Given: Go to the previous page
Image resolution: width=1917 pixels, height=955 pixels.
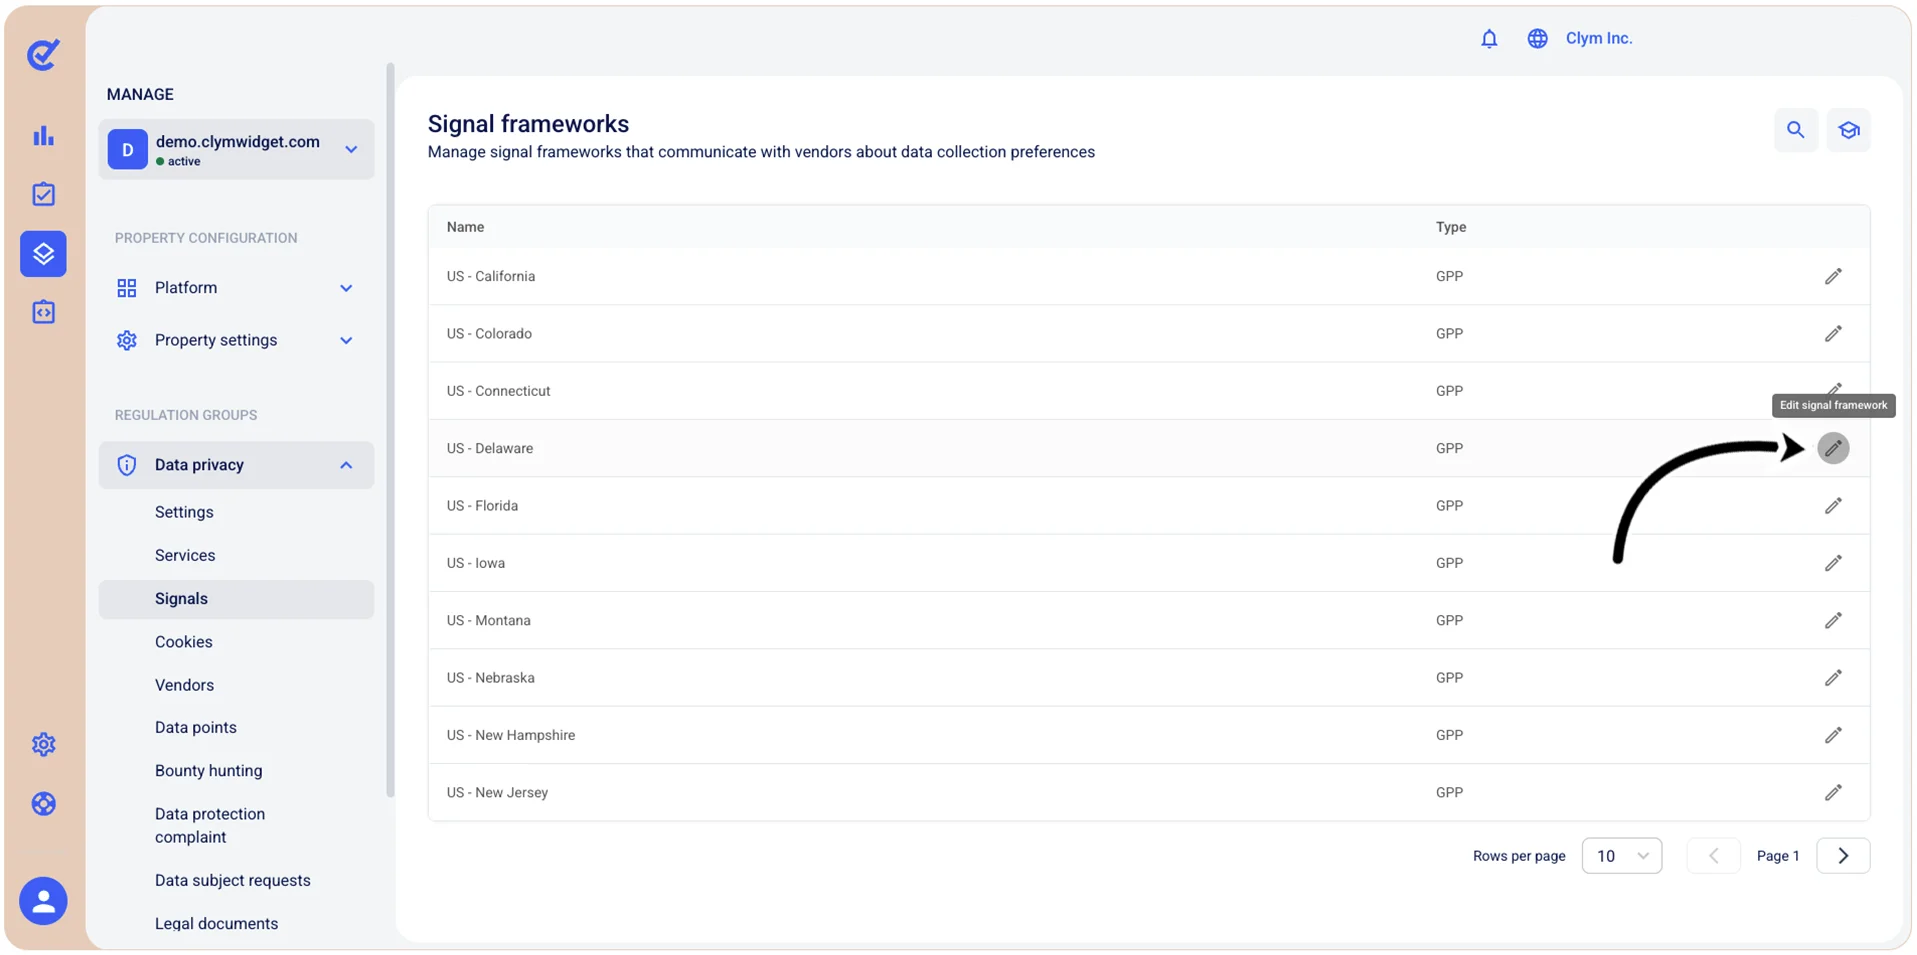Looking at the screenshot, I should [x=1713, y=856].
